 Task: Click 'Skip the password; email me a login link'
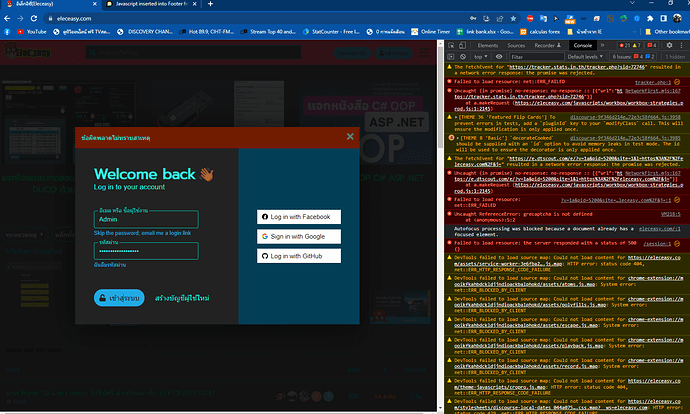[142, 233]
